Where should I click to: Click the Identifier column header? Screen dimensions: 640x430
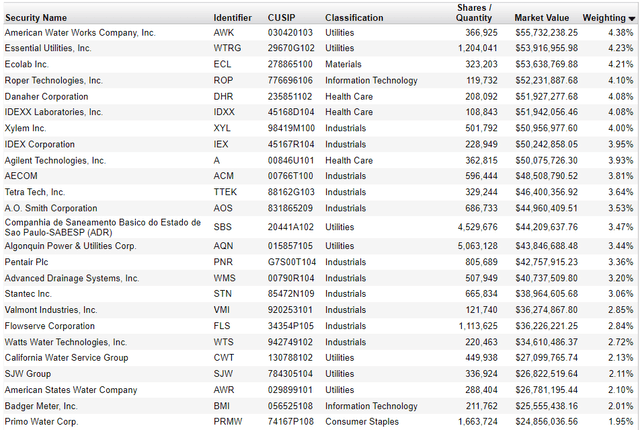point(233,18)
